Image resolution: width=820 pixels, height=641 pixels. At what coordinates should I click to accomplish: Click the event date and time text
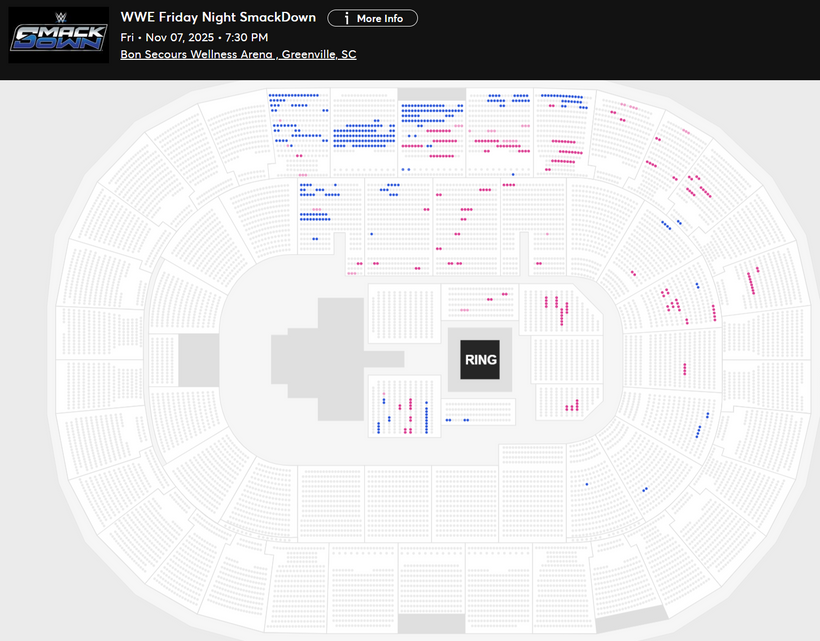point(194,38)
